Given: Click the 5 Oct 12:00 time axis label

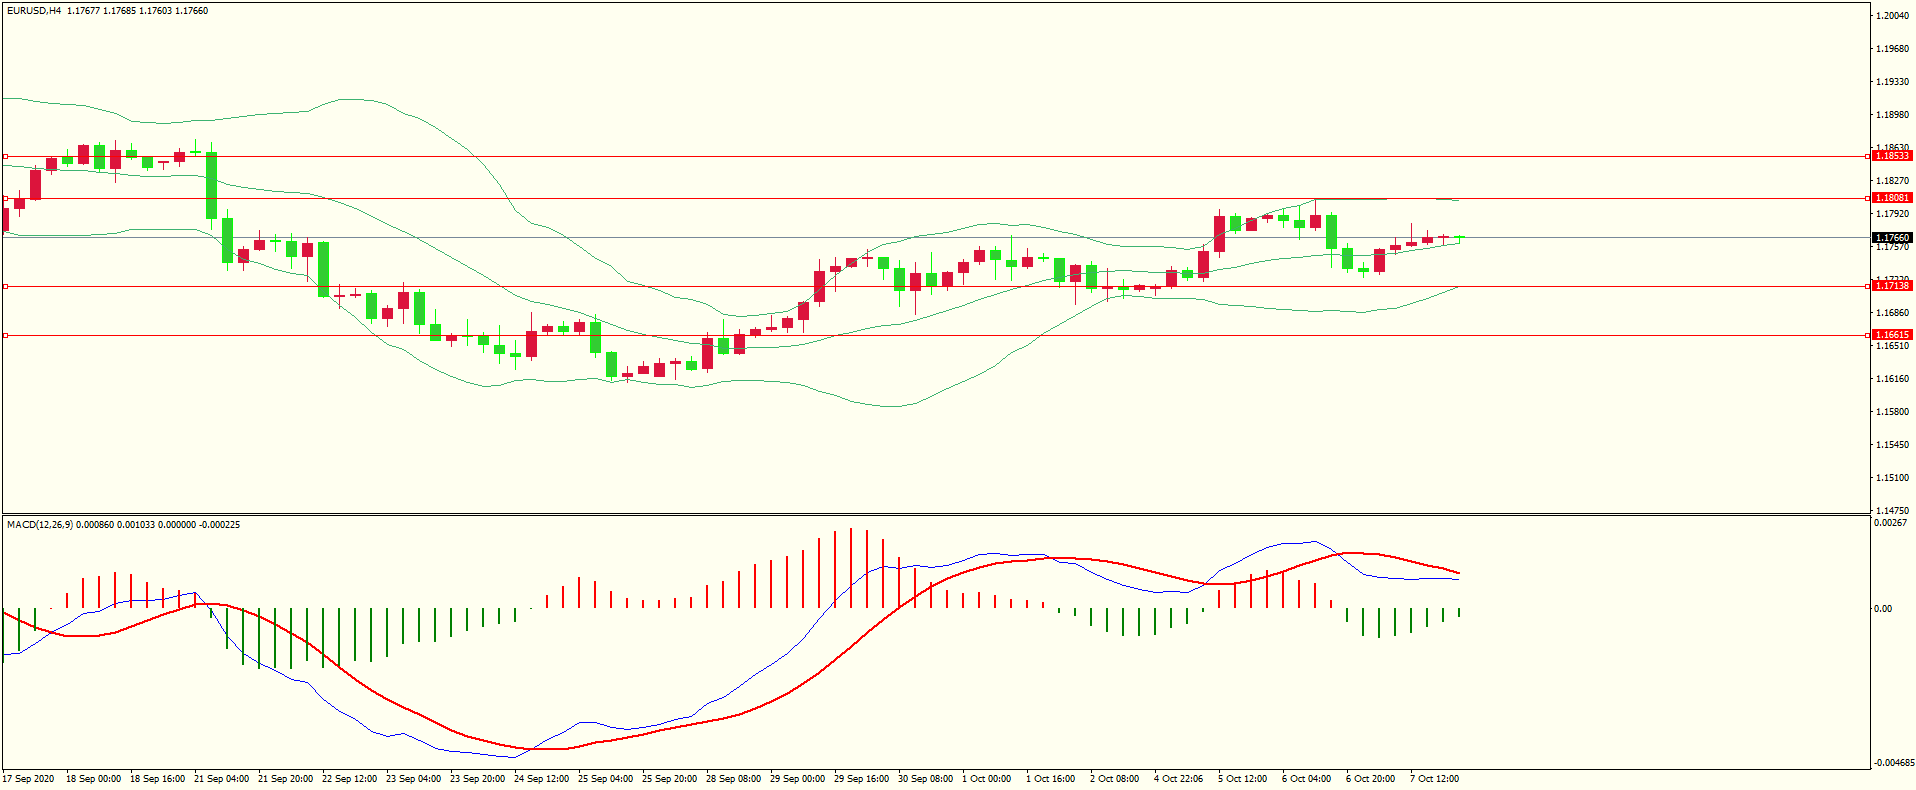Looking at the screenshot, I should coord(1243,779).
